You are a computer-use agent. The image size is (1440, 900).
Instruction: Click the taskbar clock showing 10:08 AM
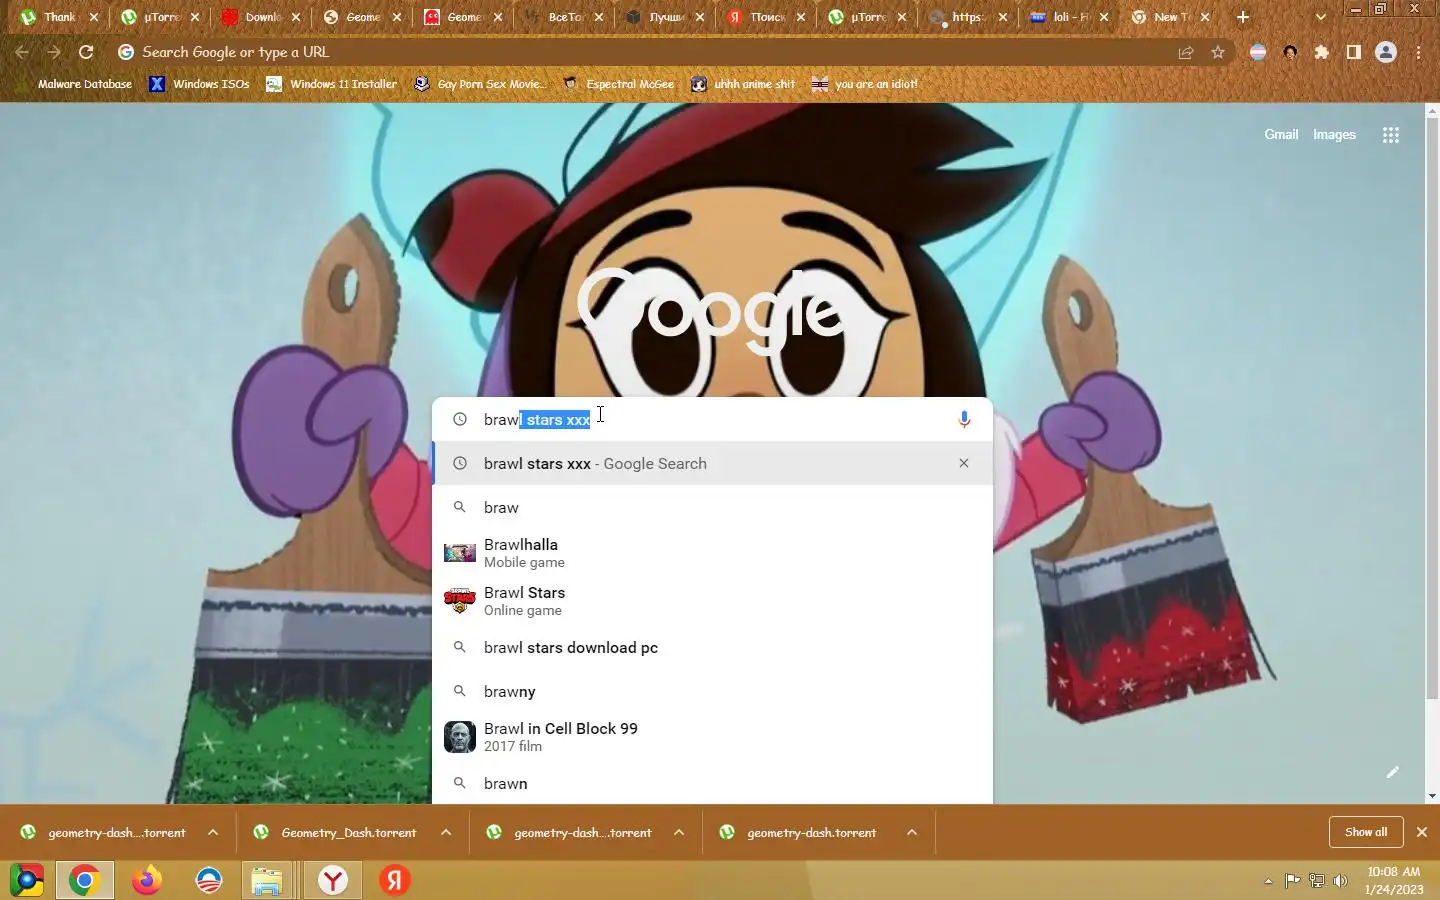coord(1394,880)
